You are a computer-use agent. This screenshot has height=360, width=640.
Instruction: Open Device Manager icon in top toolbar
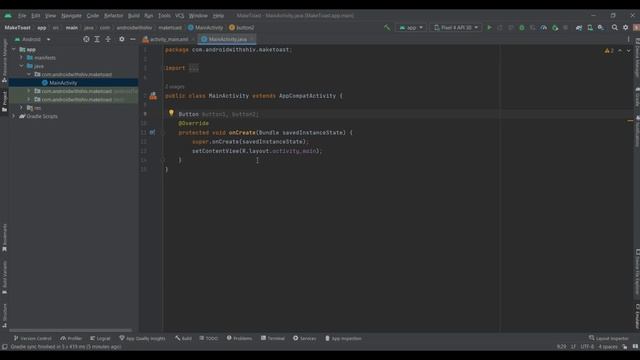point(590,28)
